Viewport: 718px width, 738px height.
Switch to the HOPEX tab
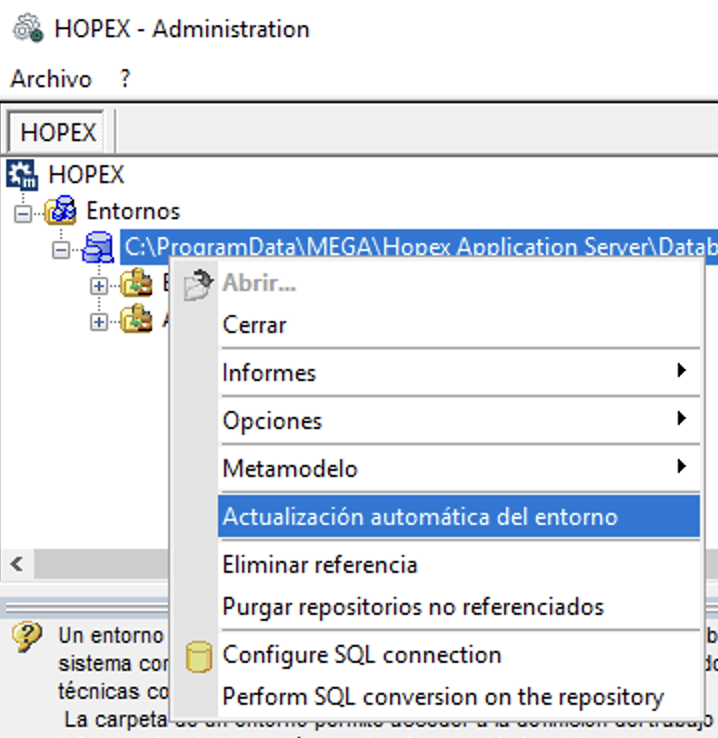click(x=57, y=132)
